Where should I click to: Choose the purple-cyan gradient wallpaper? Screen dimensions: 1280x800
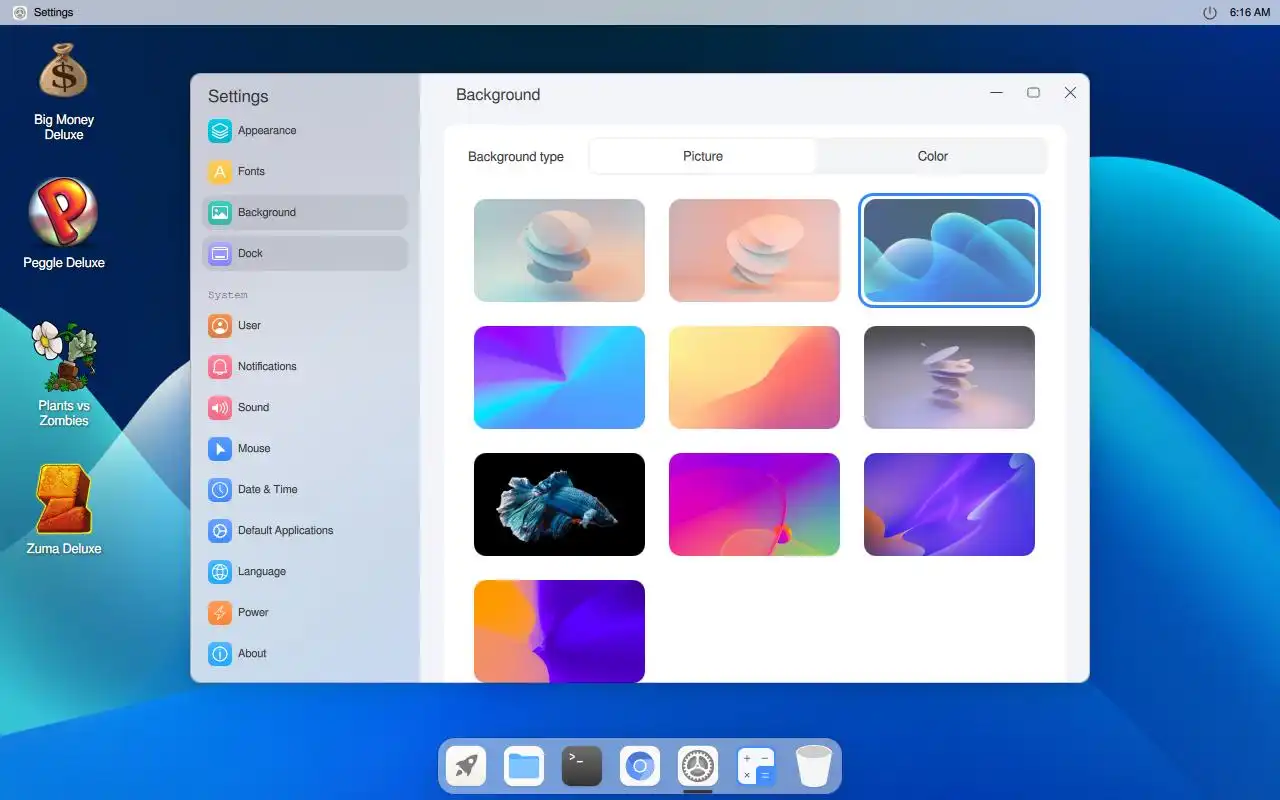[559, 377]
